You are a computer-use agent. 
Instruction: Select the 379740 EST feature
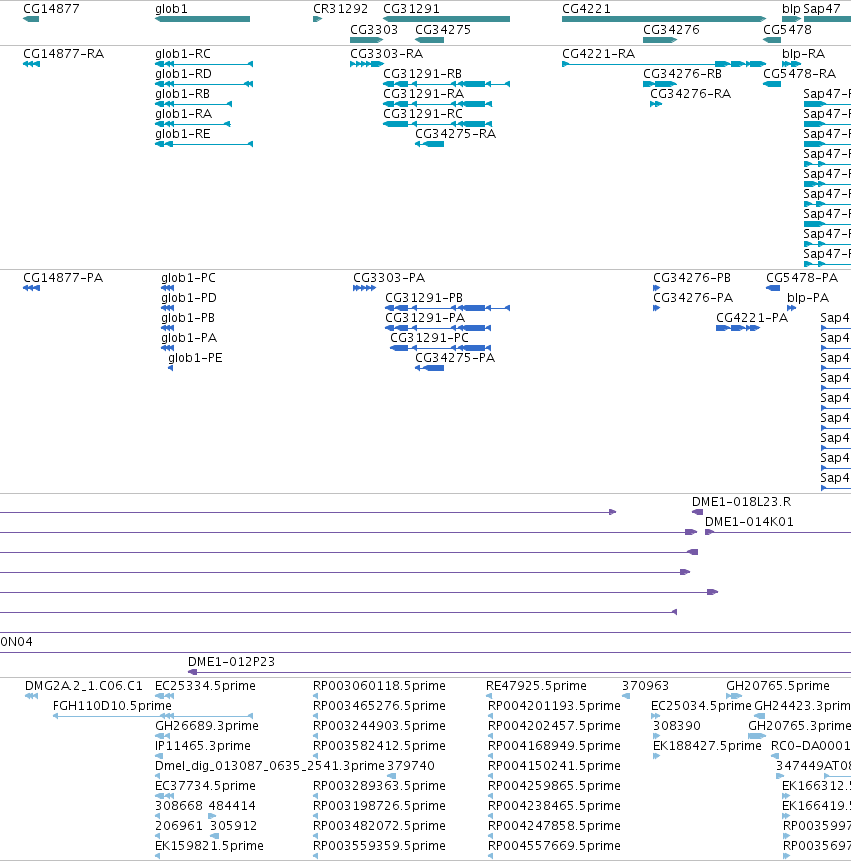tap(391, 776)
